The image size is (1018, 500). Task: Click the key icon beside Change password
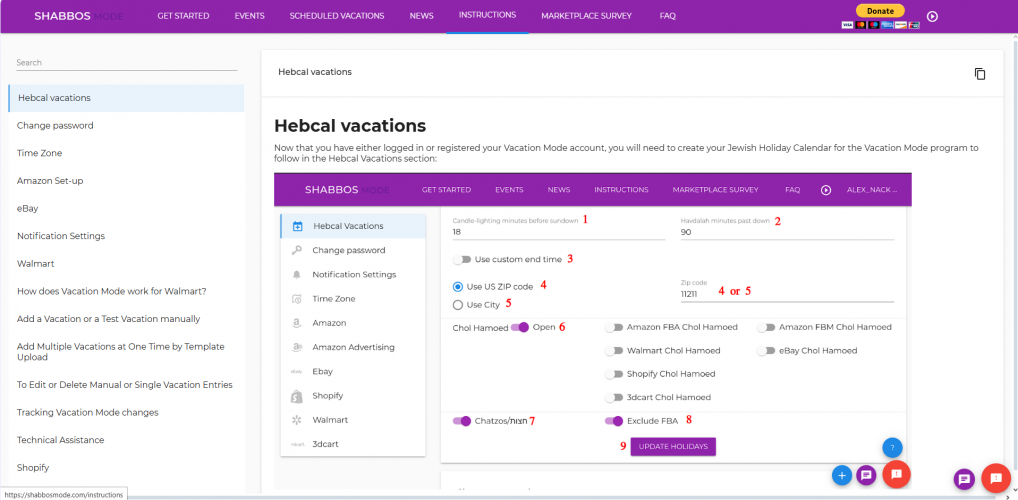point(297,250)
